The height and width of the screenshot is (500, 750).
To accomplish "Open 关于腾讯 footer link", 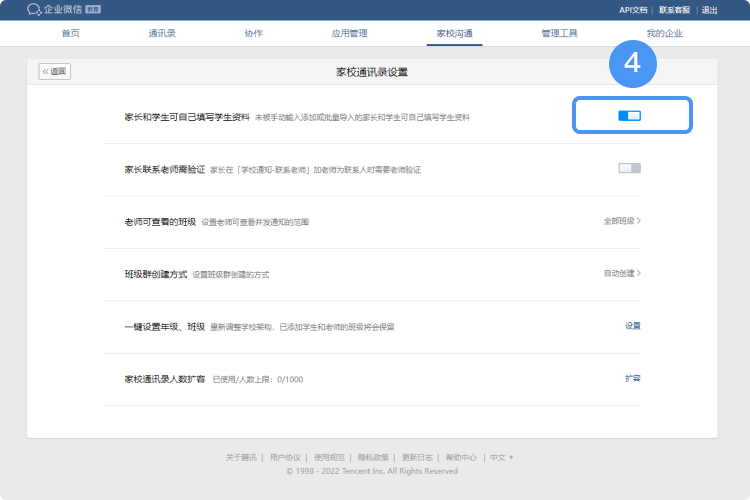I will pos(241,457).
